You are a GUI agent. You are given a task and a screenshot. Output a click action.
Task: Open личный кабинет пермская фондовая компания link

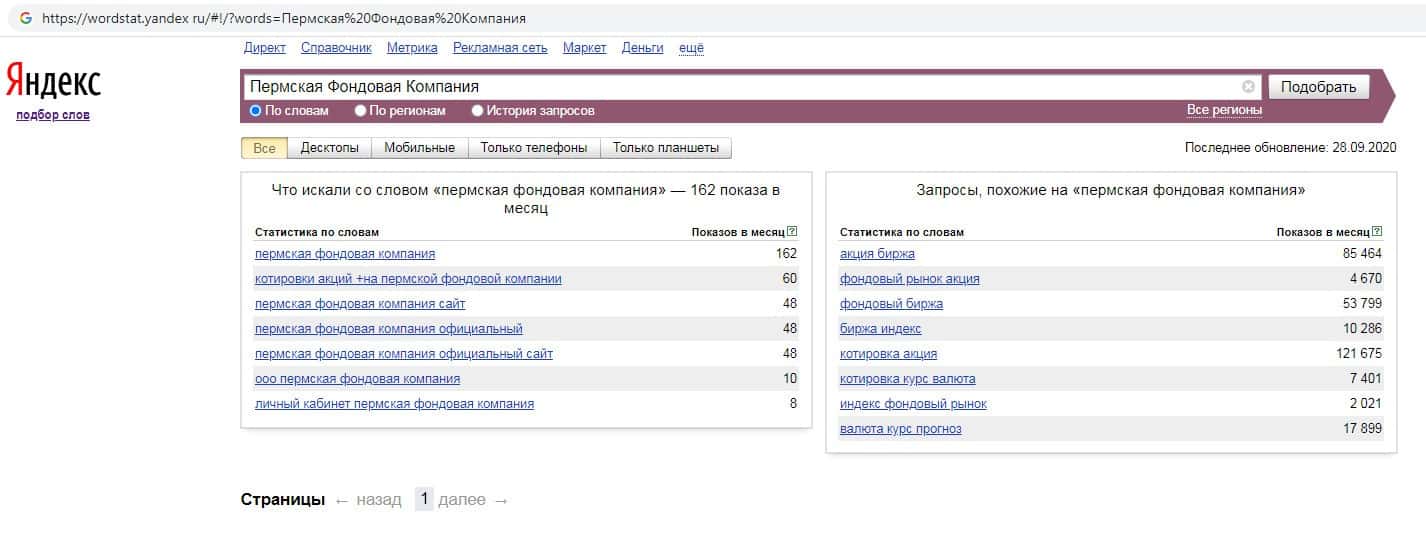[x=394, y=404]
